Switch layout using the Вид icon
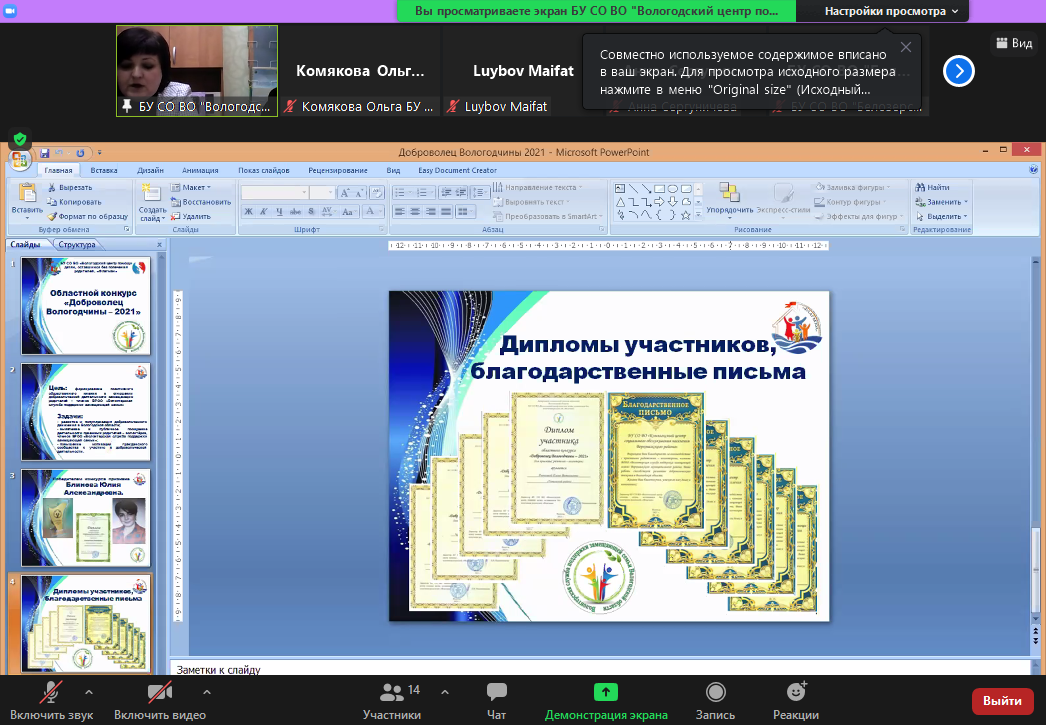 [1012, 43]
